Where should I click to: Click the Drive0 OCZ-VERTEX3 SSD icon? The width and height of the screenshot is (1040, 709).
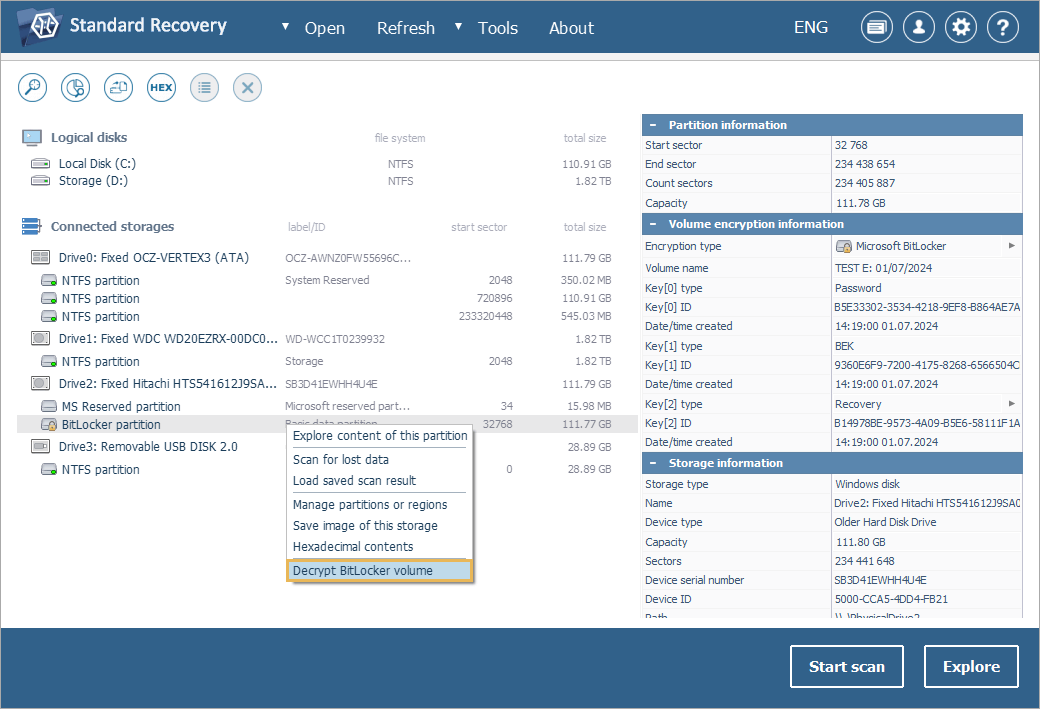click(x=40, y=257)
